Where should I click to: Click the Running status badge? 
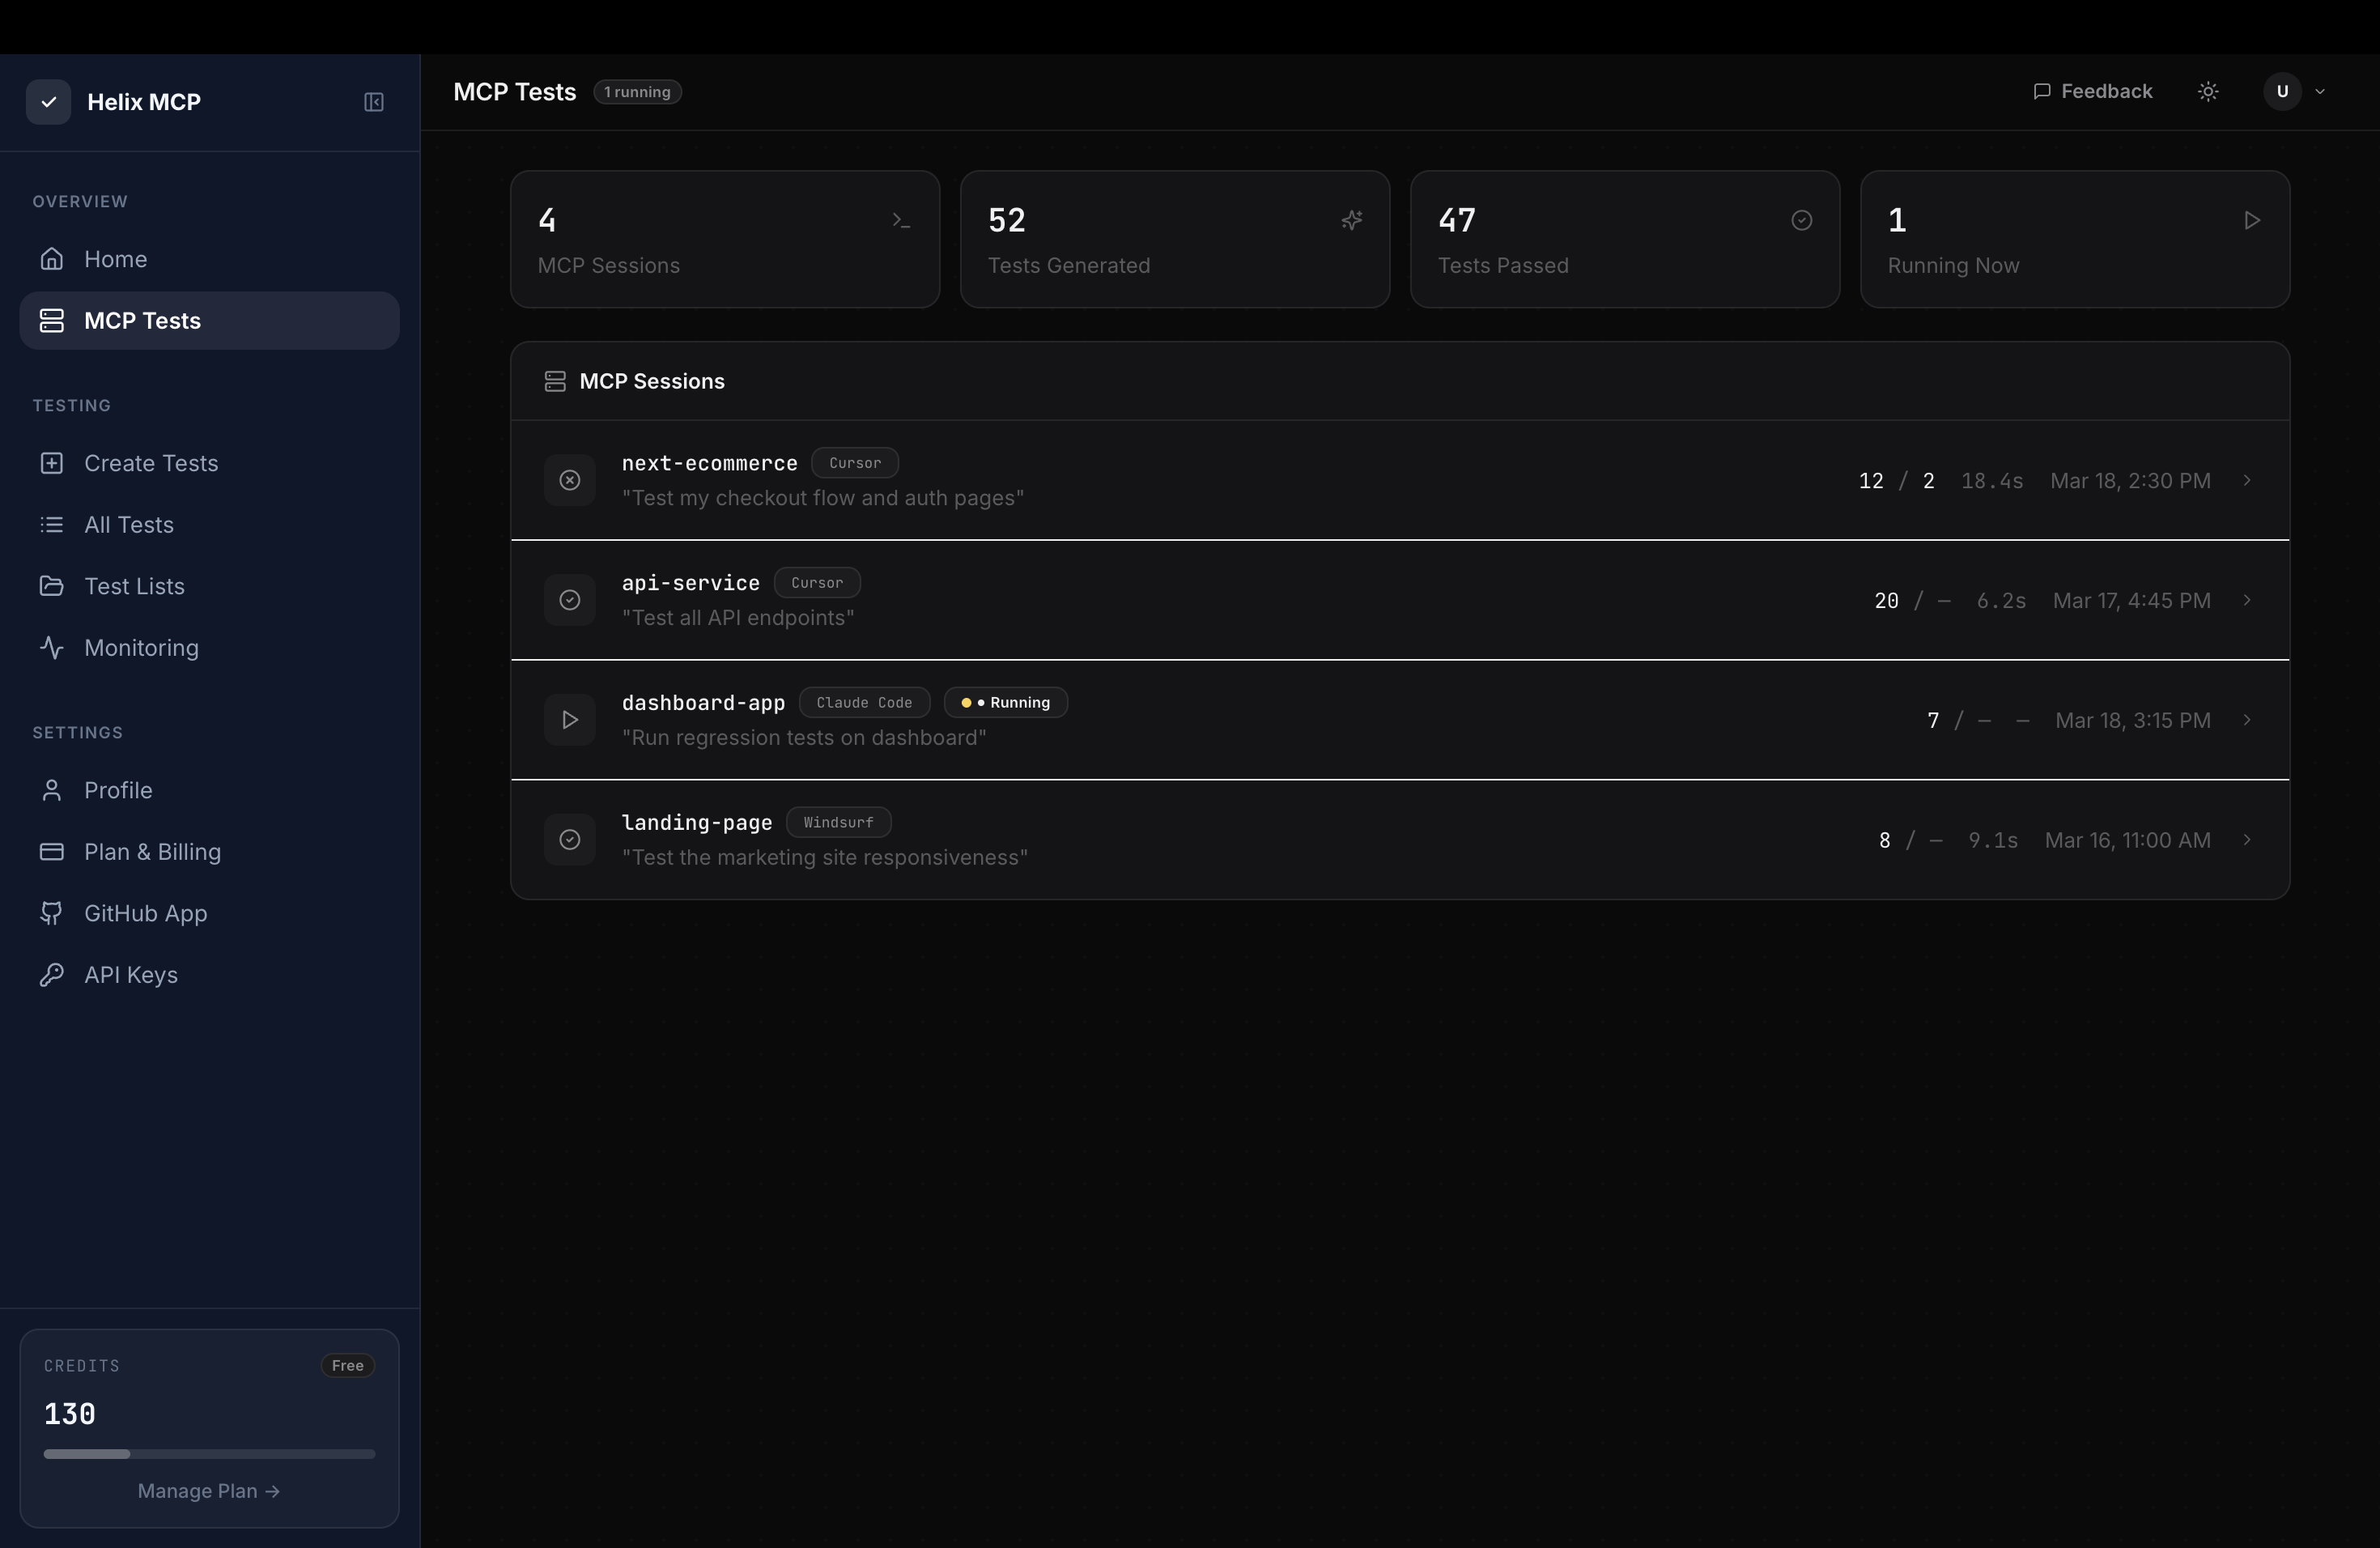point(1005,703)
